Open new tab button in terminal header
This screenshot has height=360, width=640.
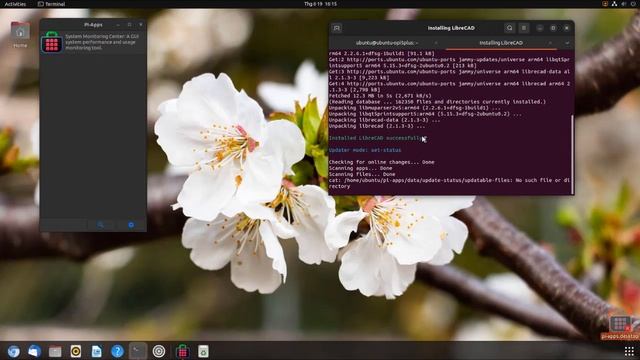pos(337,28)
